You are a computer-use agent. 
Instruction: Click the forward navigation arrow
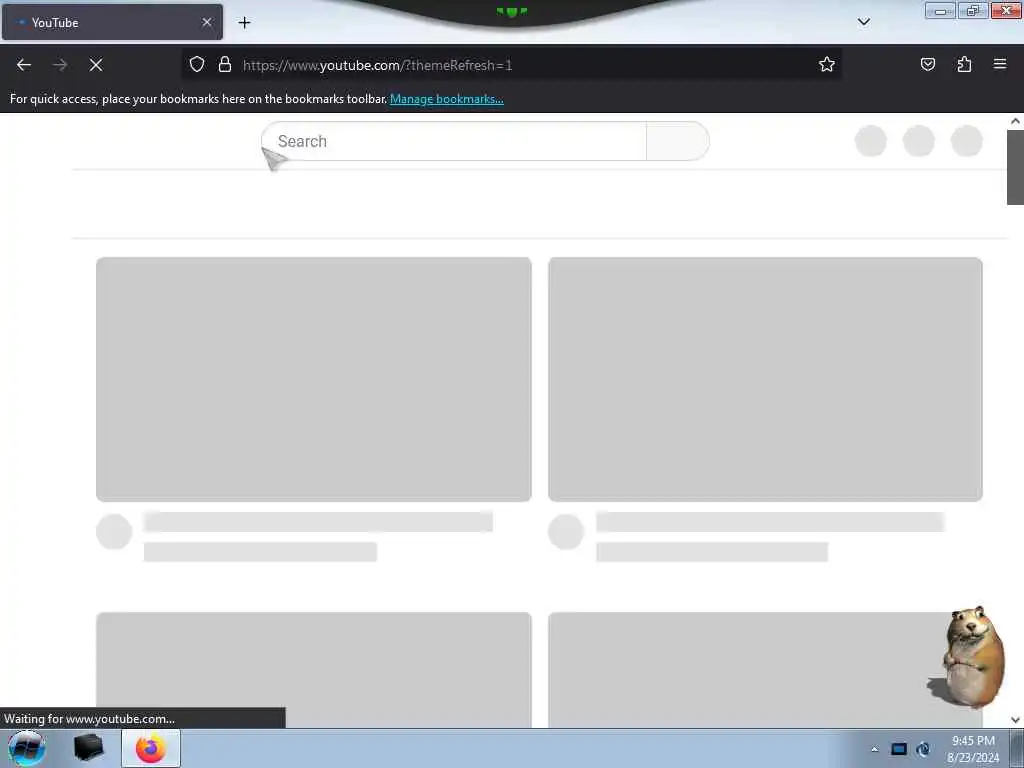pos(60,65)
